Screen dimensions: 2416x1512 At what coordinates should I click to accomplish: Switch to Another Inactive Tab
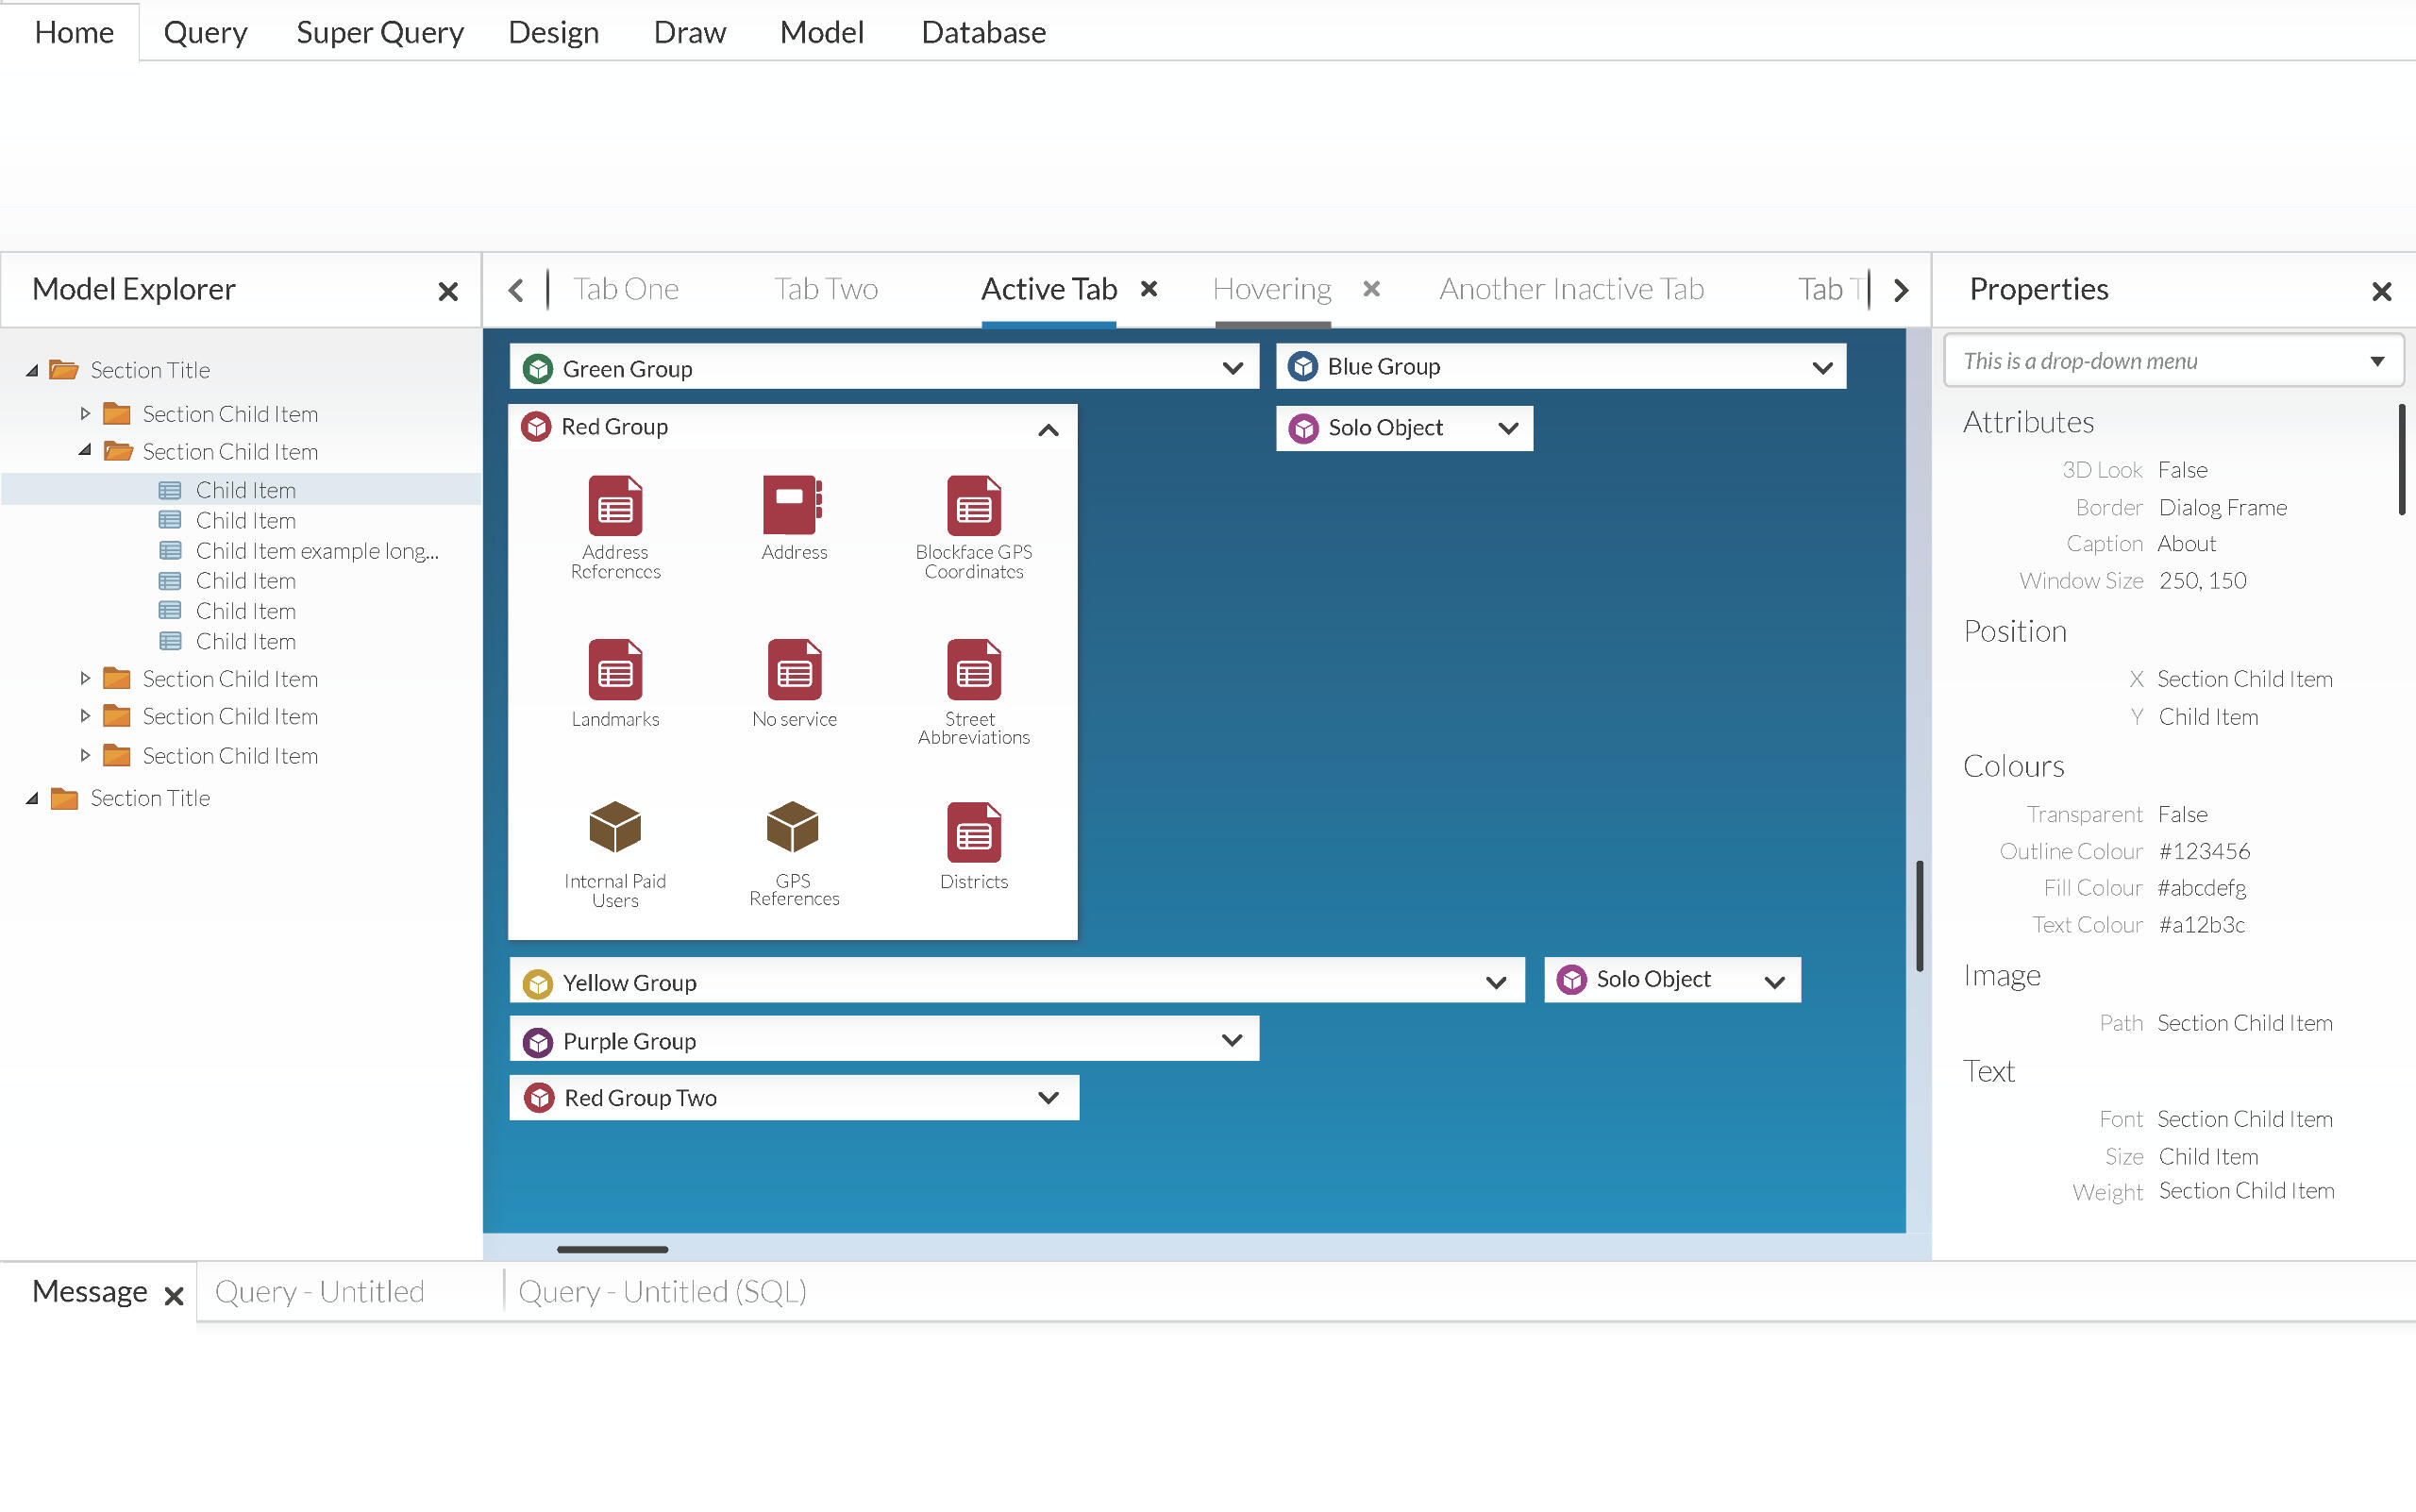(1571, 289)
